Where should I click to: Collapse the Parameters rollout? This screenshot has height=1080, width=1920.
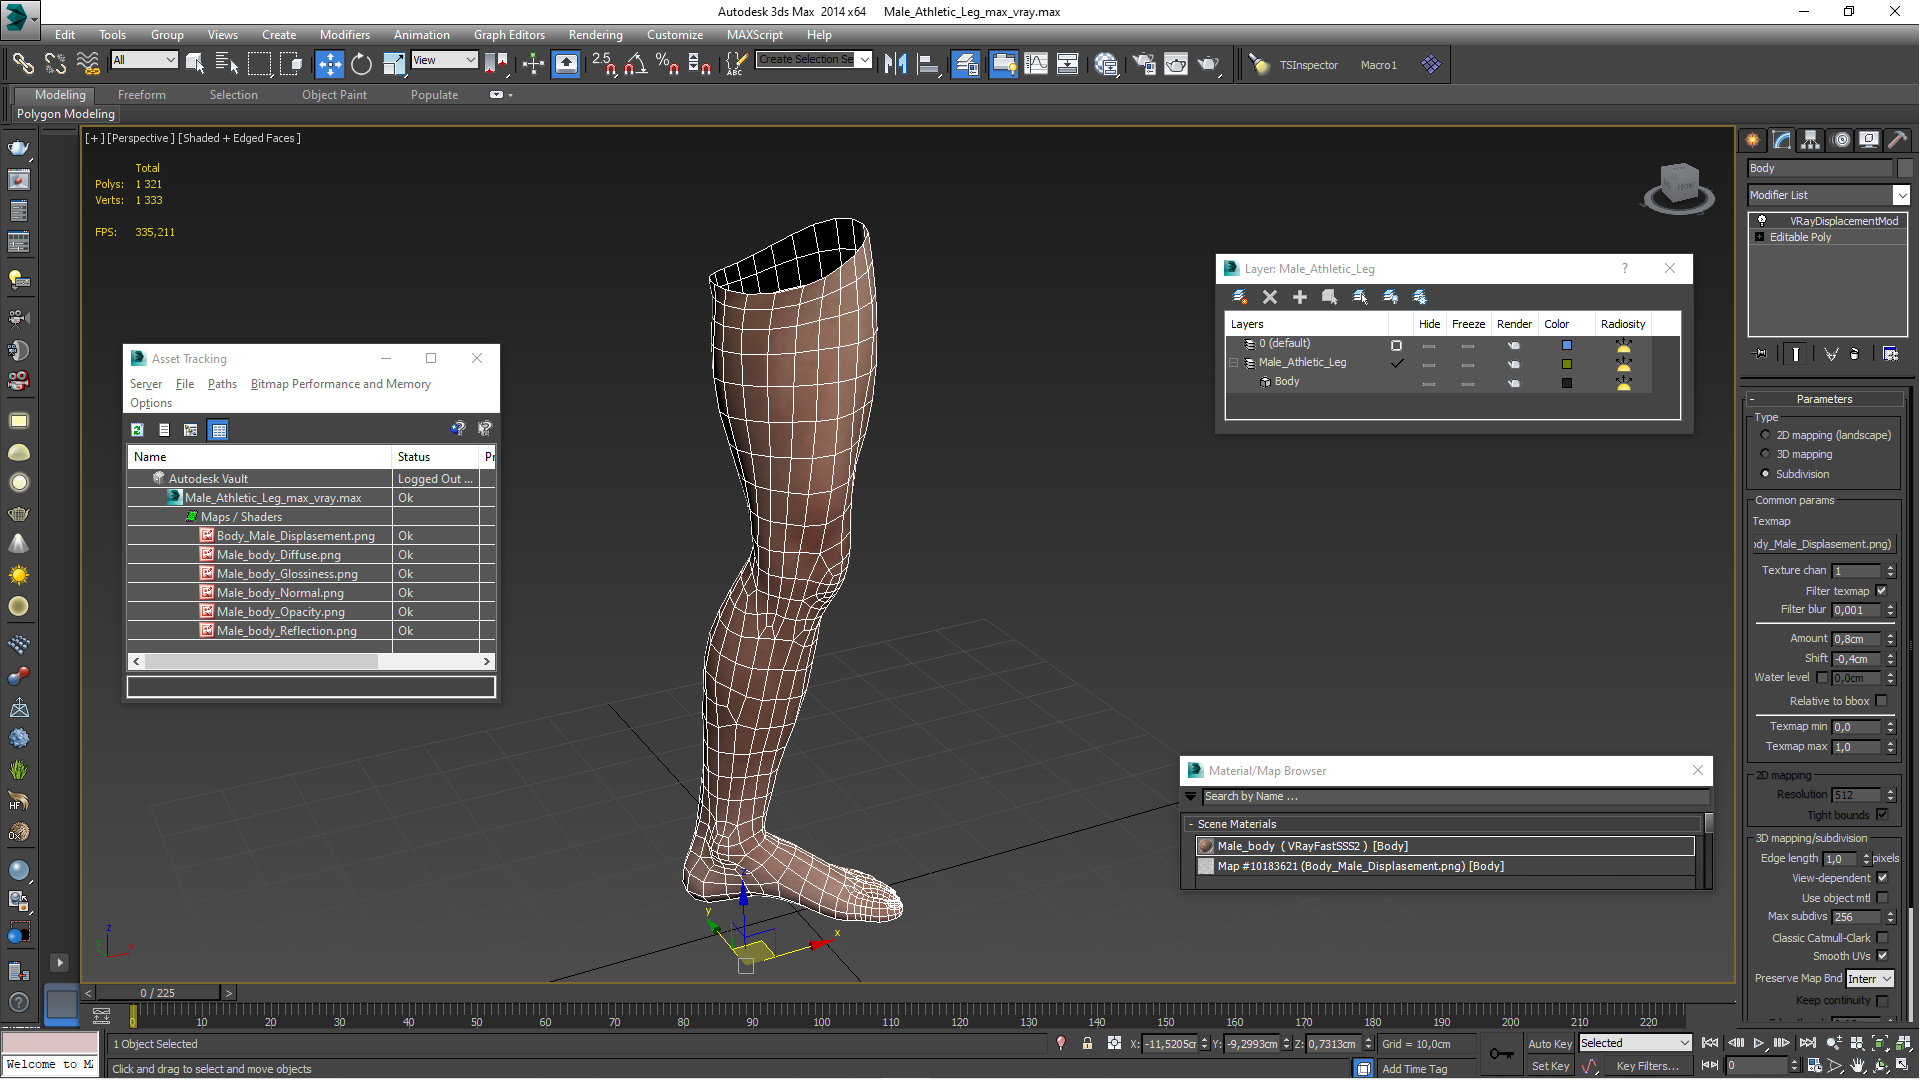[1752, 399]
